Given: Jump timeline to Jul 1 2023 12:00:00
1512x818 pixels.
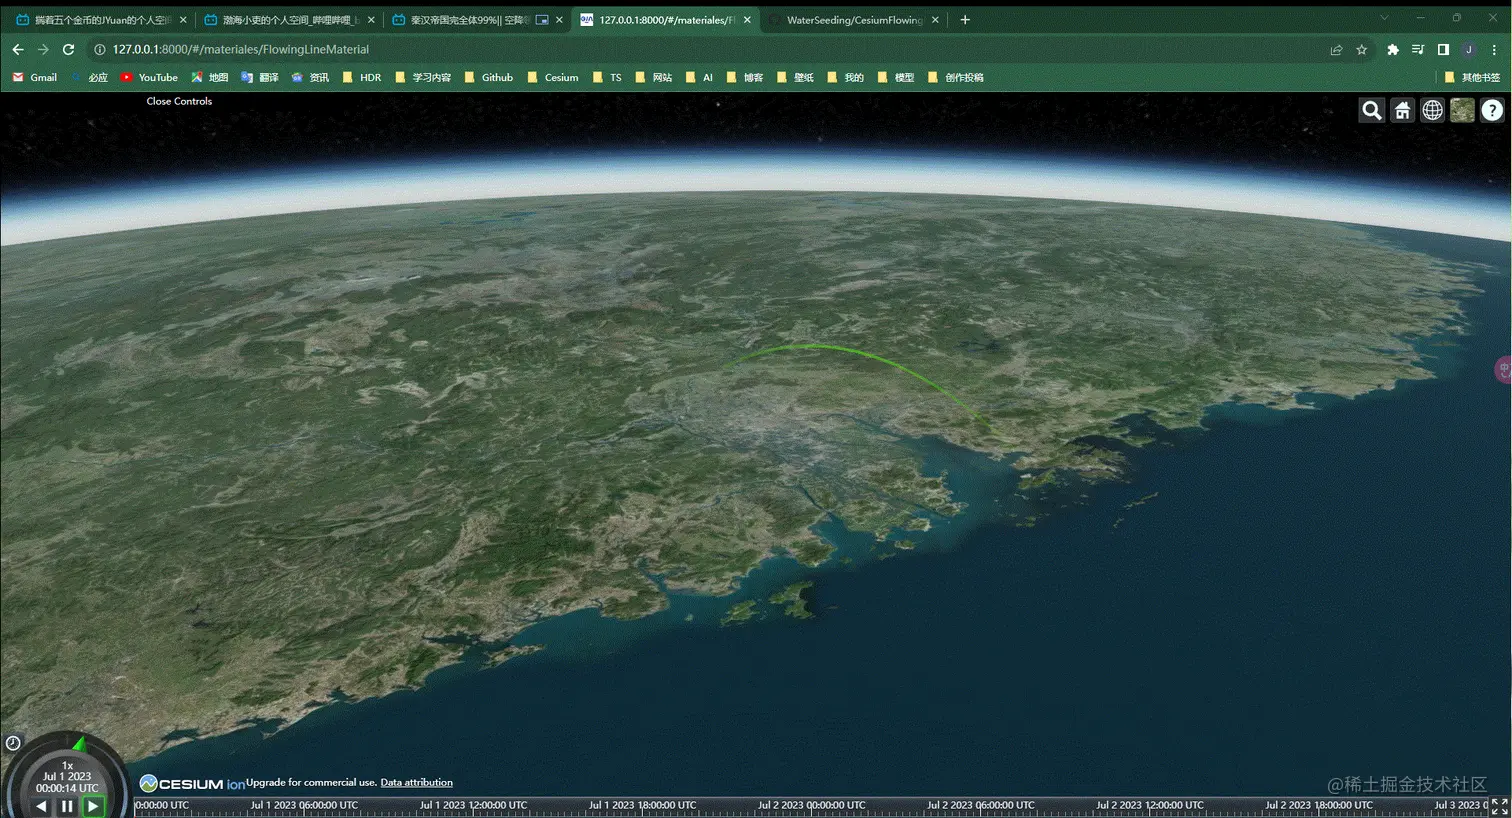Looking at the screenshot, I should click(473, 805).
